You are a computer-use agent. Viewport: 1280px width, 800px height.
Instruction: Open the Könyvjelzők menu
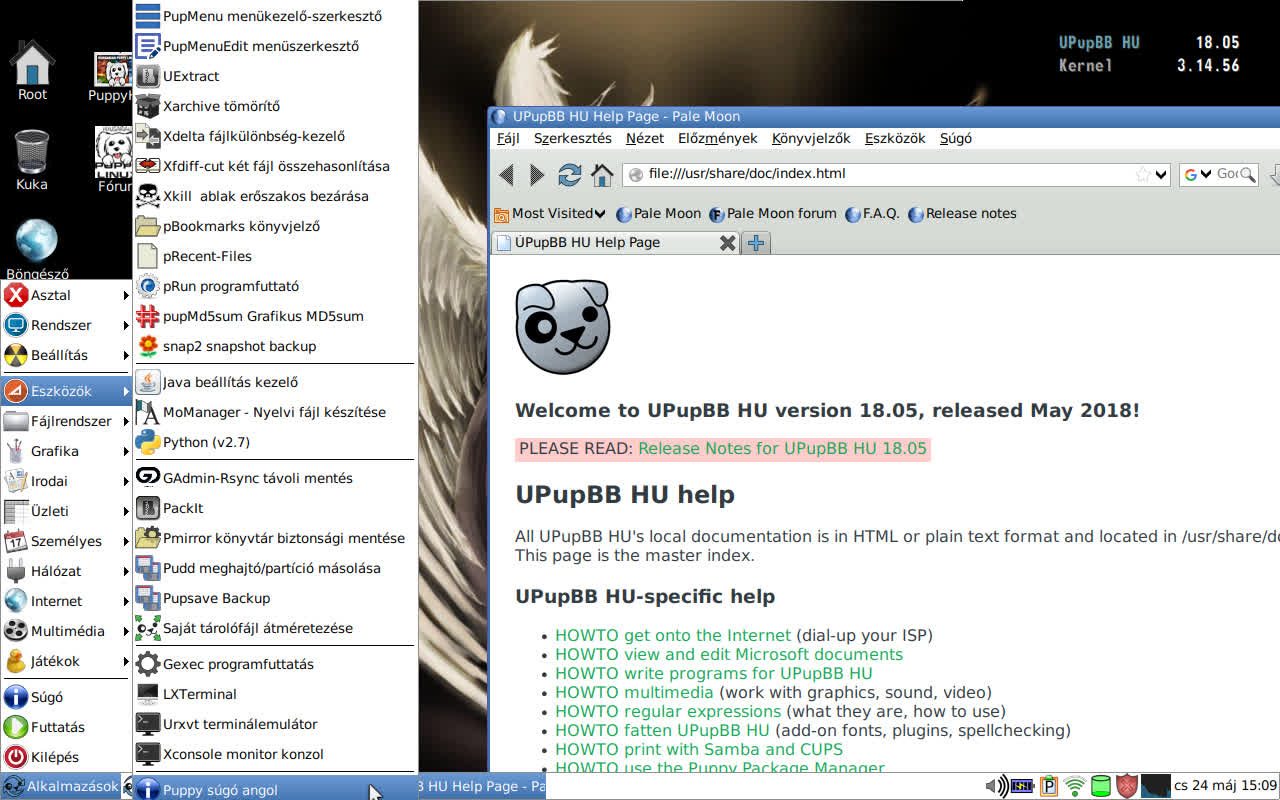(x=811, y=138)
